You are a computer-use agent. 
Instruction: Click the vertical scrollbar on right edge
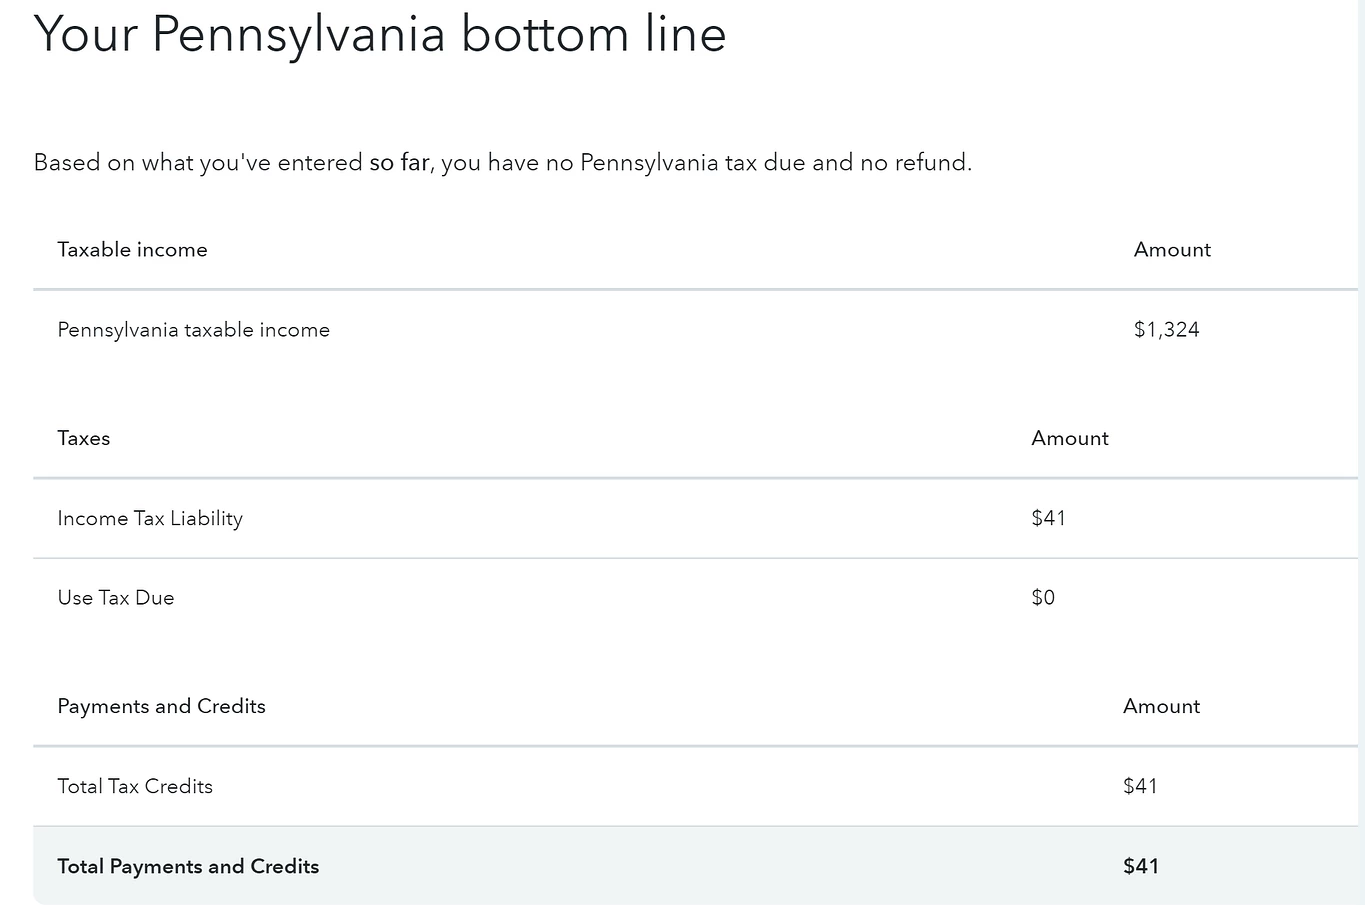coord(1361,452)
